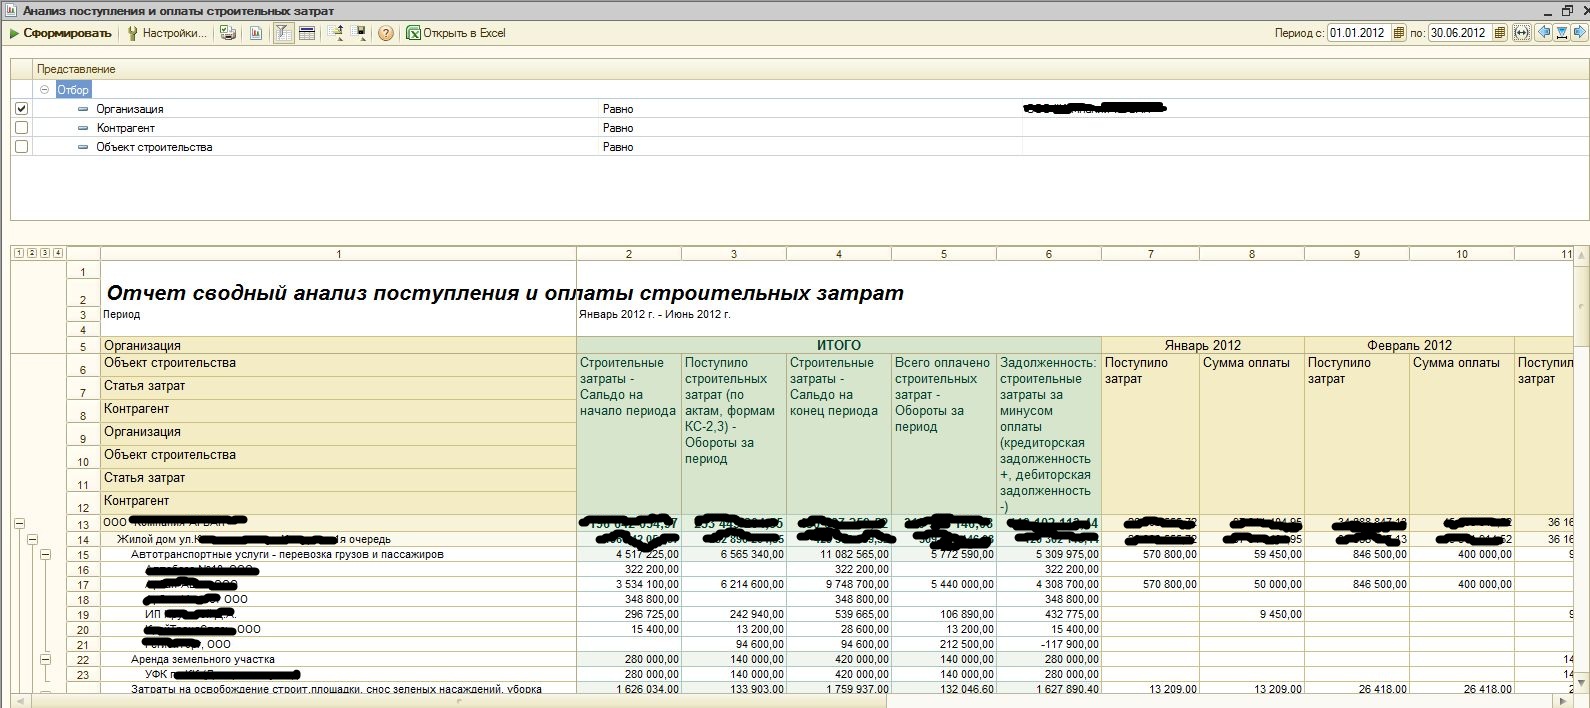Click Автотранспортные услуги row label
This screenshot has width=1590, height=708.
[x=287, y=554]
